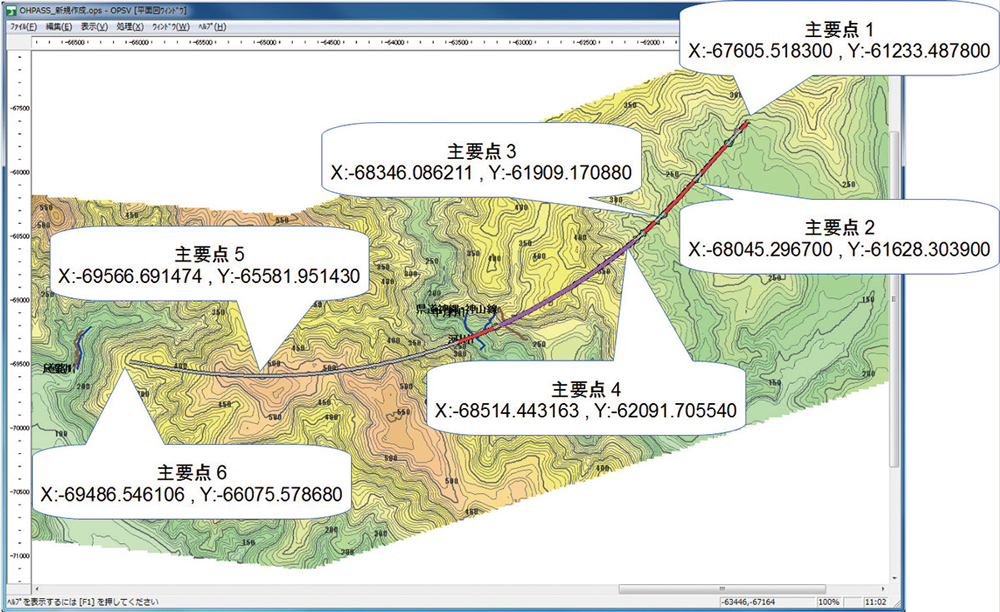Open the 処理(X) menu
The height and width of the screenshot is (612, 1000).
[129, 27]
